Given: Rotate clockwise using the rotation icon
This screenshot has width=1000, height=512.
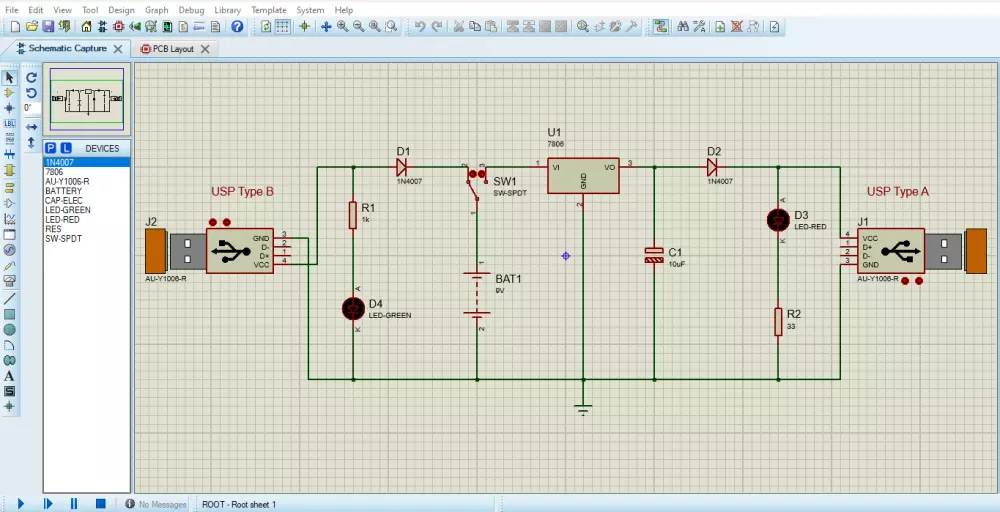Looking at the screenshot, I should click(x=31, y=77).
